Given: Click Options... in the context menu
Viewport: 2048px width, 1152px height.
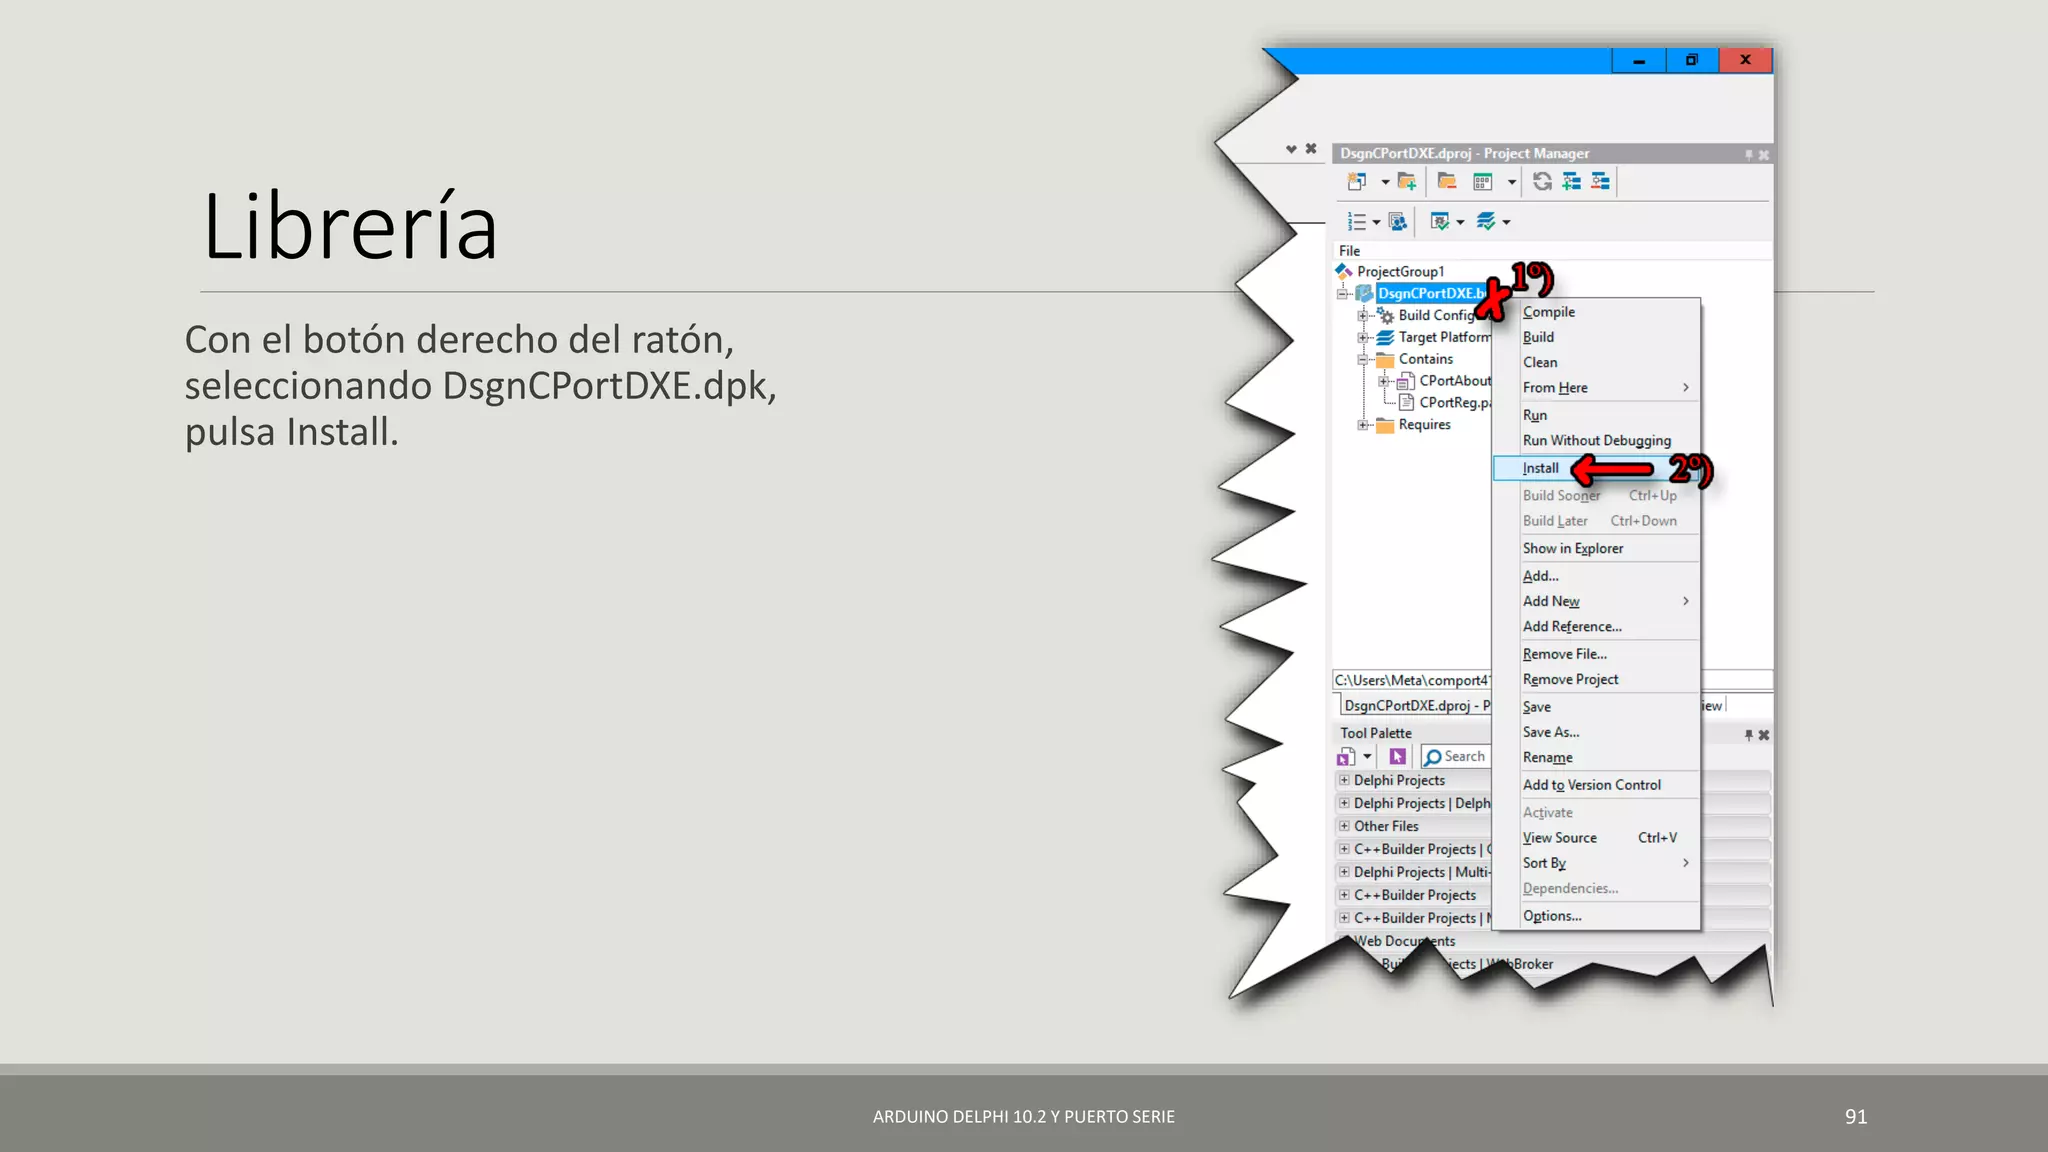Looking at the screenshot, I should (1552, 916).
